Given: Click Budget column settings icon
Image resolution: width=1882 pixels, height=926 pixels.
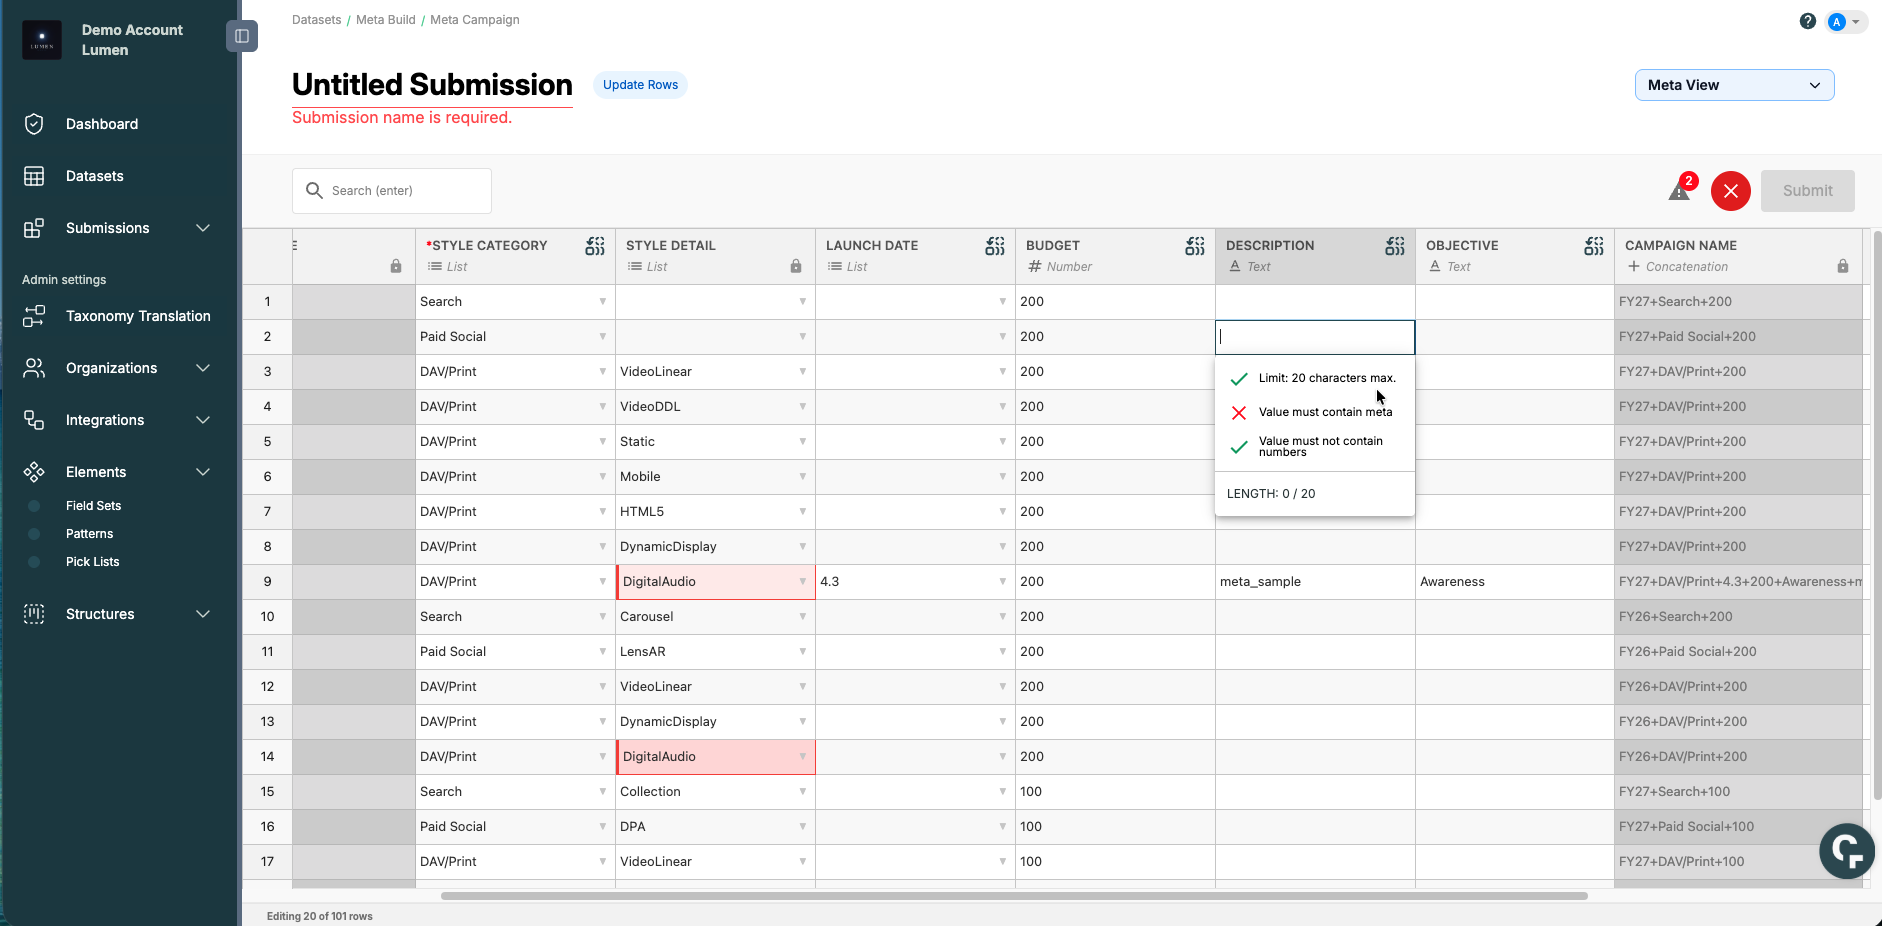Looking at the screenshot, I should coord(1195,246).
